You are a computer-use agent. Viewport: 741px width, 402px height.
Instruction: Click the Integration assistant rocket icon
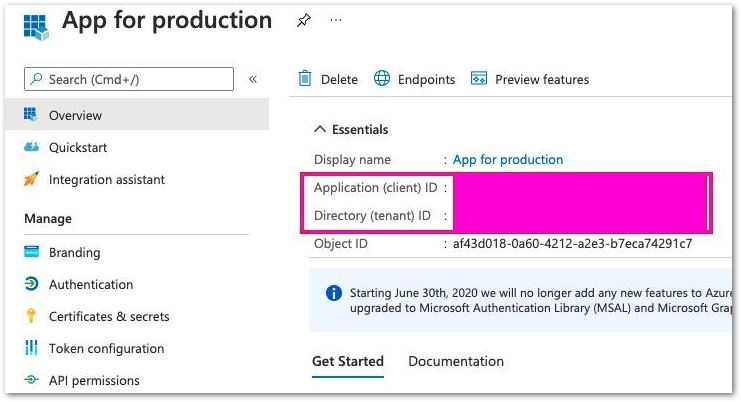(x=31, y=179)
